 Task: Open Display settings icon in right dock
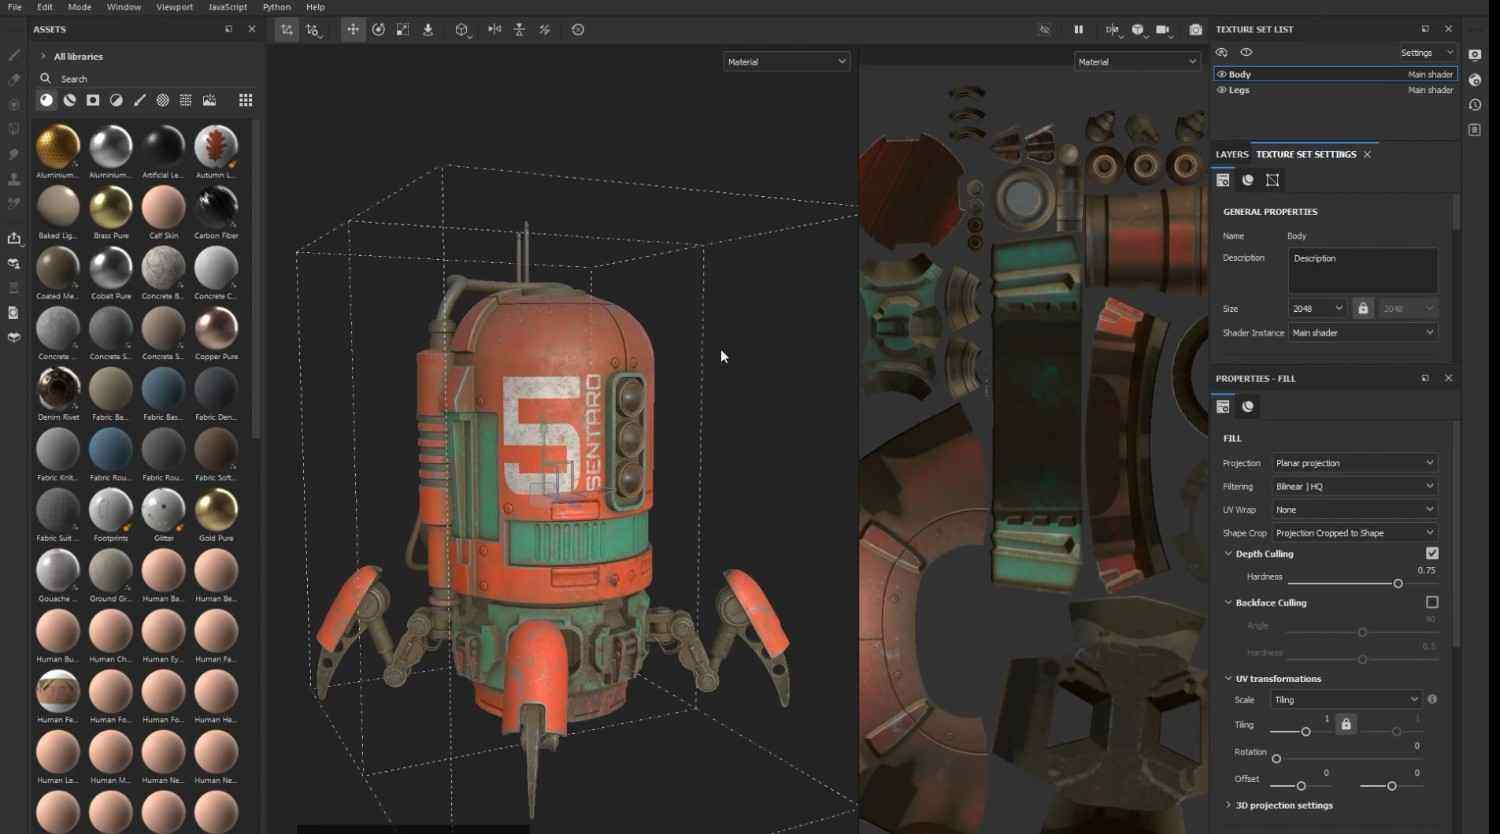tap(1475, 55)
